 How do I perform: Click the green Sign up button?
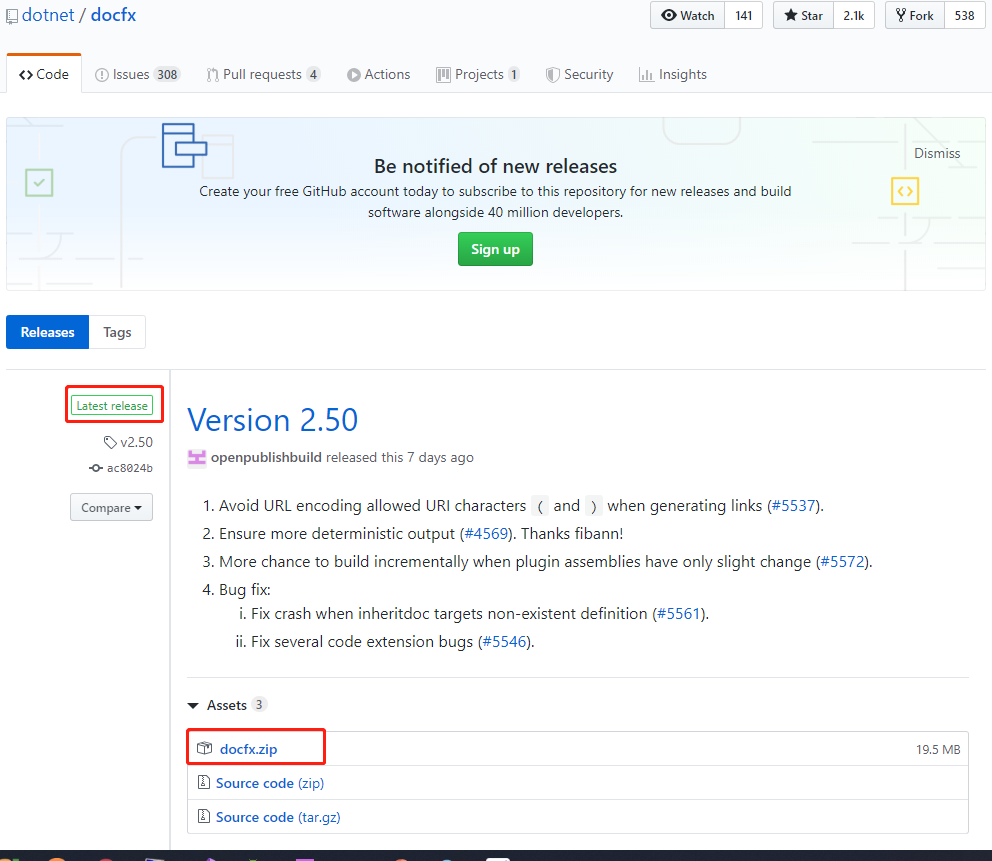495,249
